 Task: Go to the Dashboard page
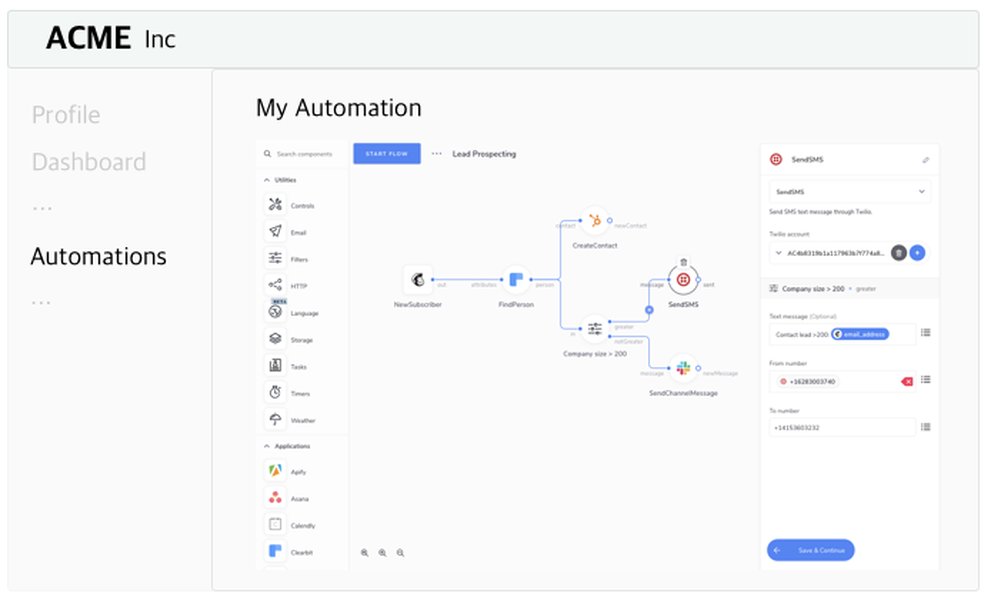coord(89,161)
